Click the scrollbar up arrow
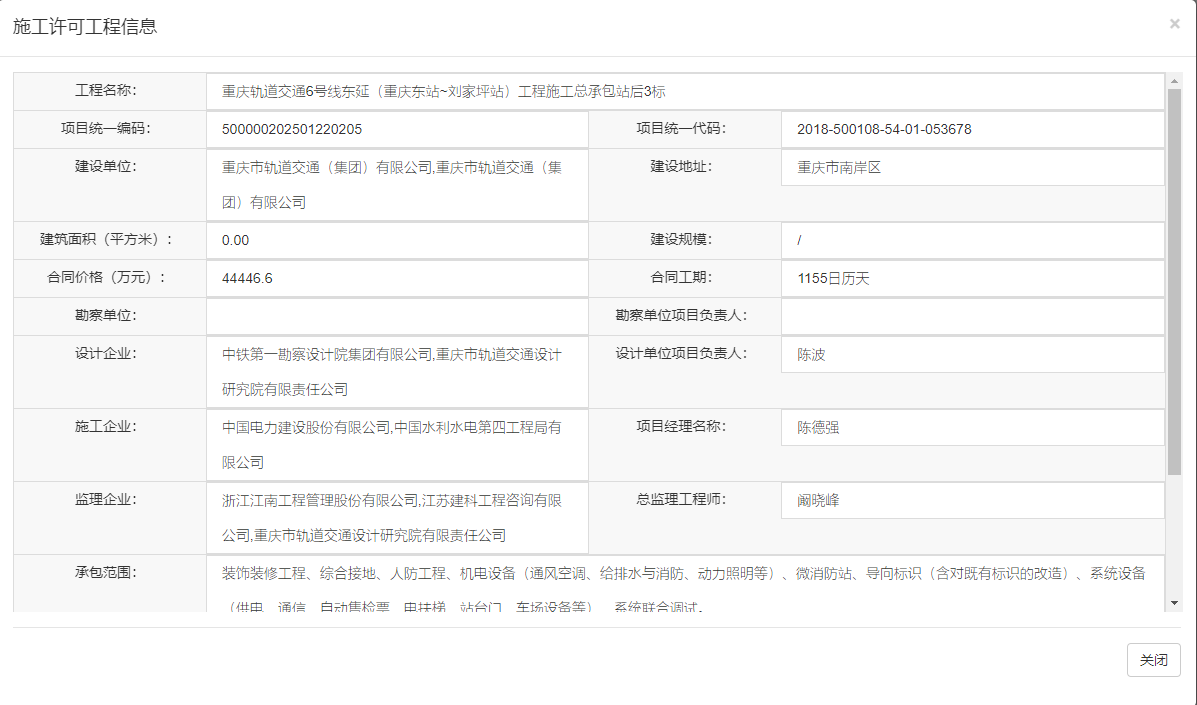1197x705 pixels. [1174, 80]
